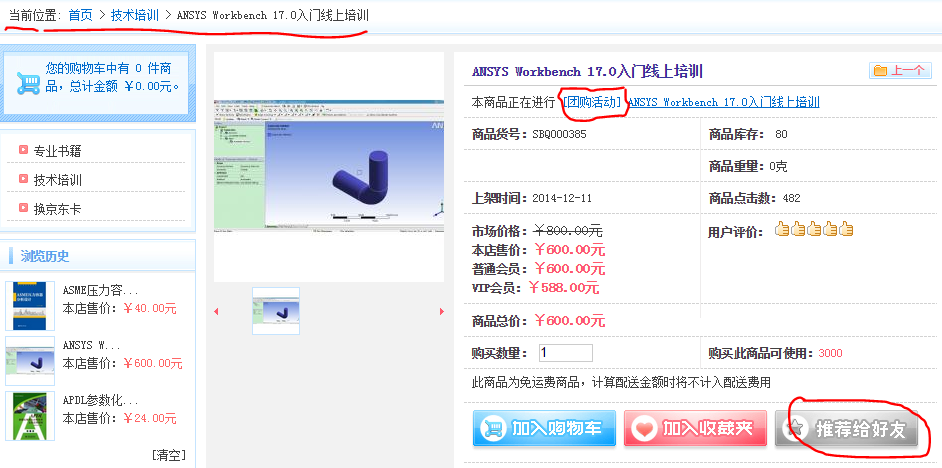The height and width of the screenshot is (468, 942).
Task: Open ANSYS W... thumbnail in browsing history
Action: click(30, 360)
